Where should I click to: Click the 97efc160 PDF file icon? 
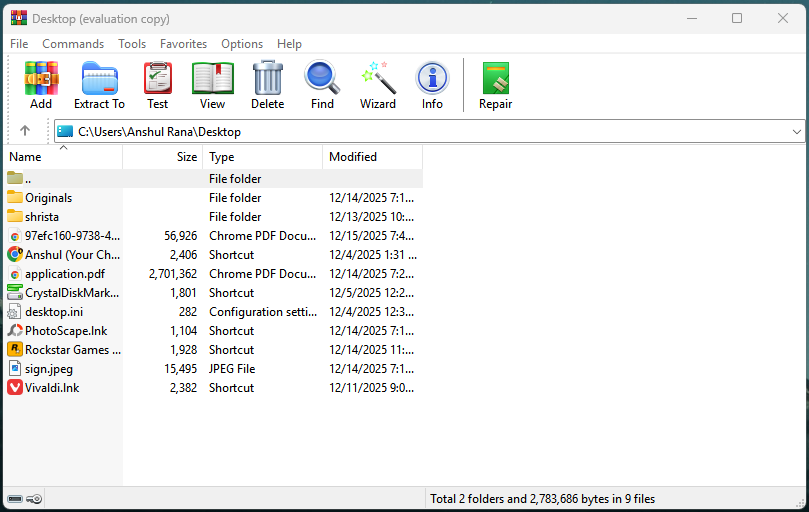(15, 236)
